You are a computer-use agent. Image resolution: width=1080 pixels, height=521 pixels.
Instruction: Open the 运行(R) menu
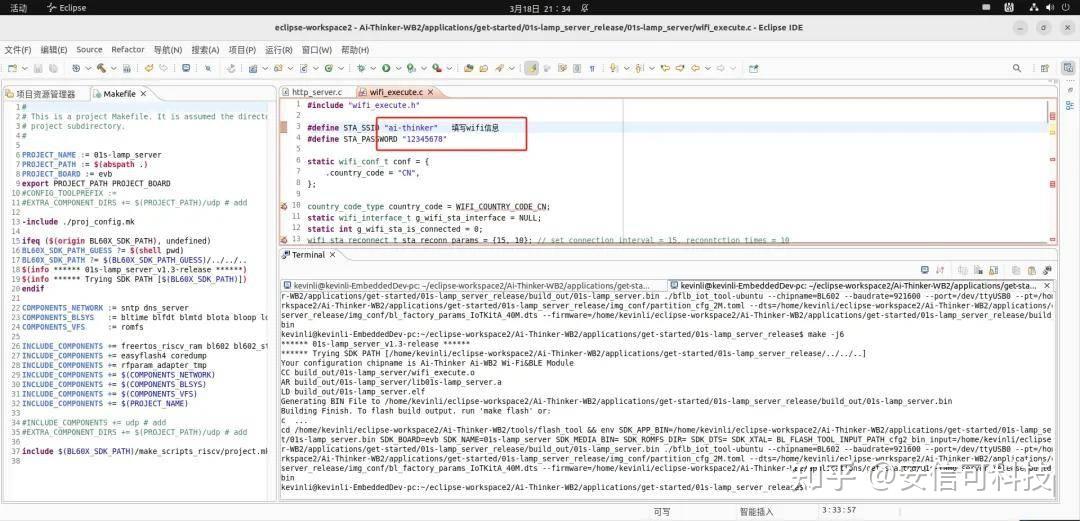(x=279, y=50)
